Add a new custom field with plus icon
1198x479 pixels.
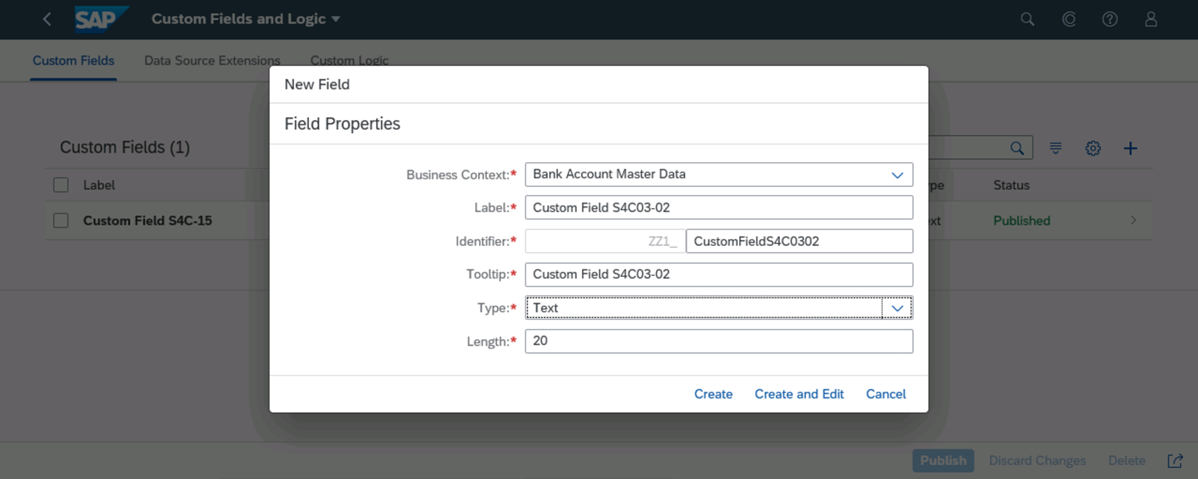[1130, 148]
